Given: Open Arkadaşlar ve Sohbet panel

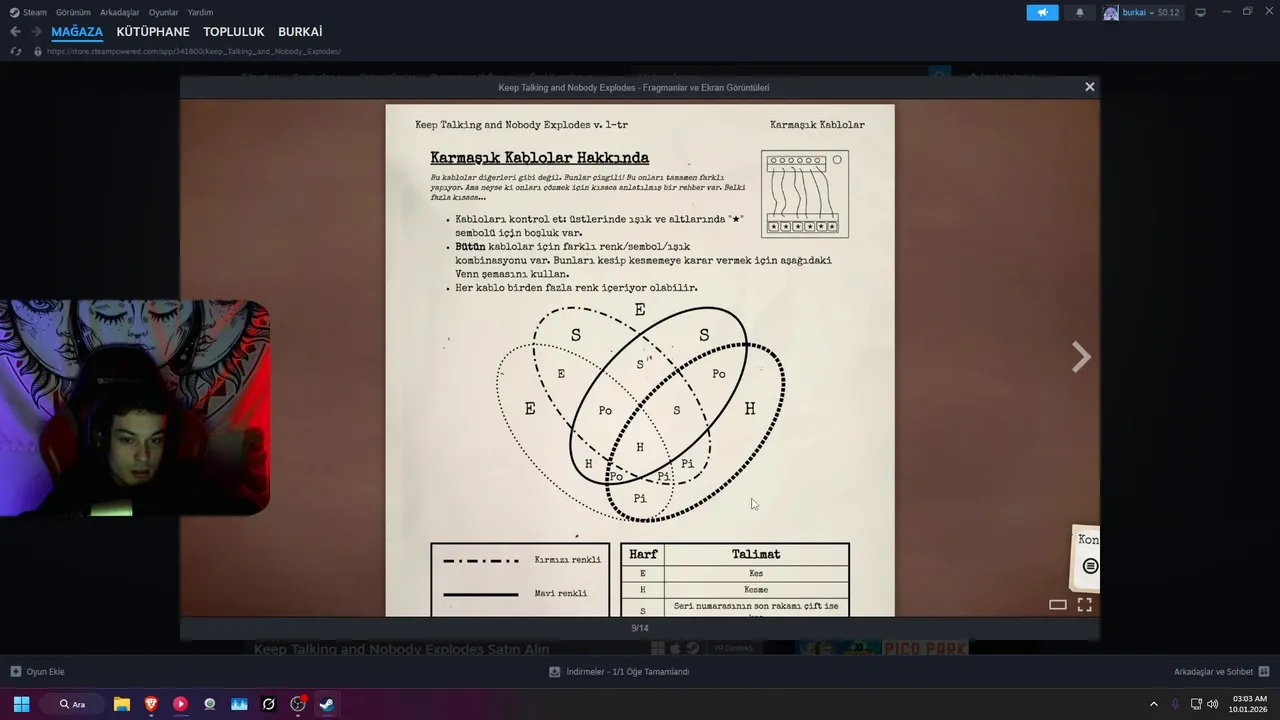Looking at the screenshot, I should tap(1222, 672).
